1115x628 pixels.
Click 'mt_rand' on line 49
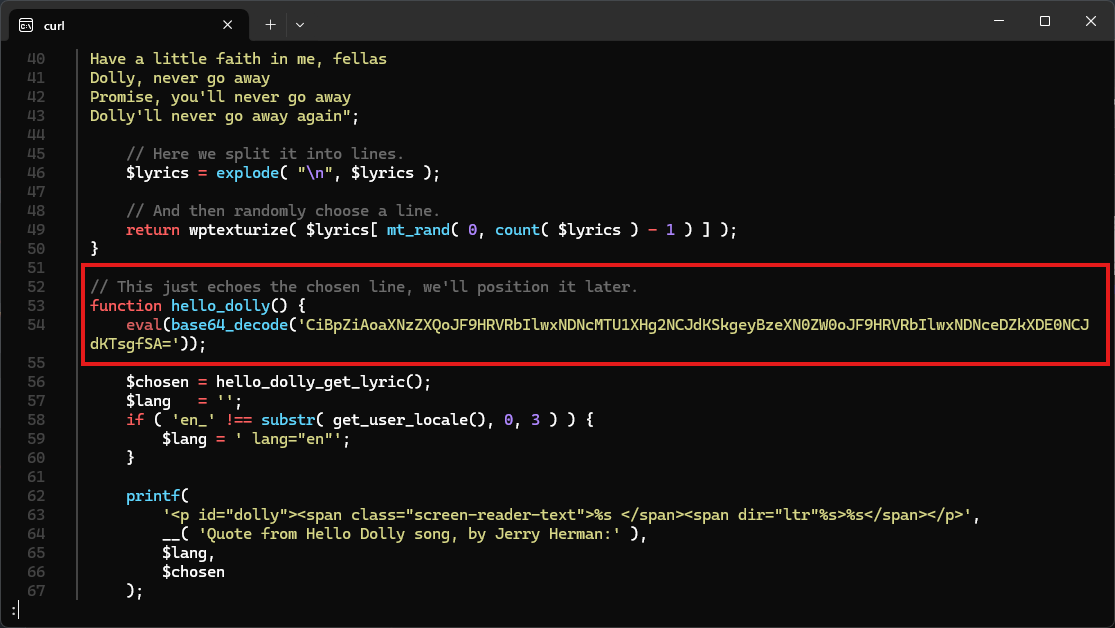(x=418, y=230)
